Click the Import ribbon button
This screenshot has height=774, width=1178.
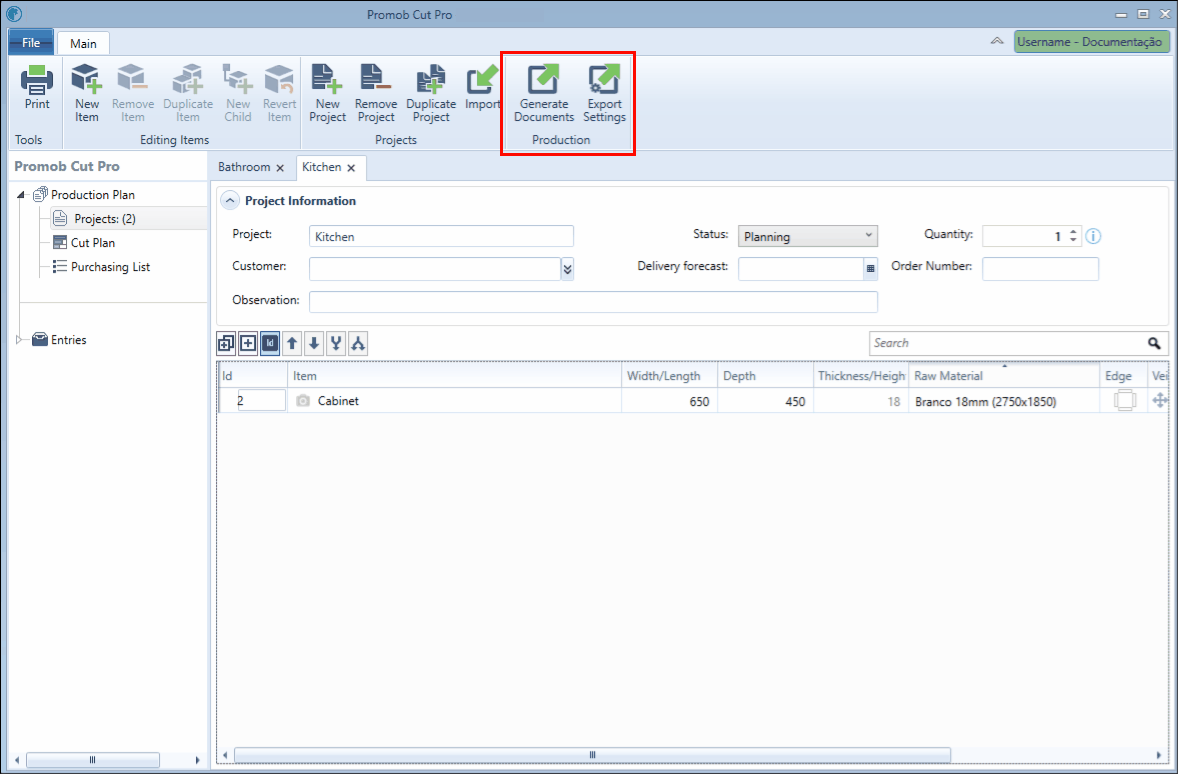coord(482,87)
